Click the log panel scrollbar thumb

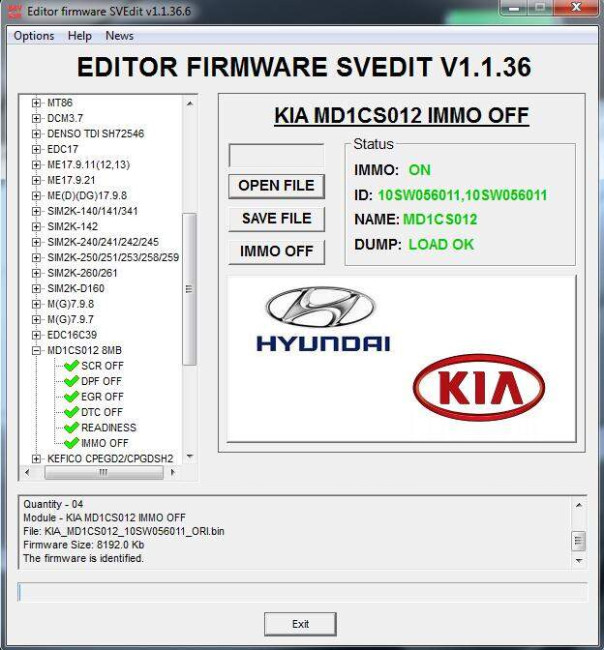[579, 541]
